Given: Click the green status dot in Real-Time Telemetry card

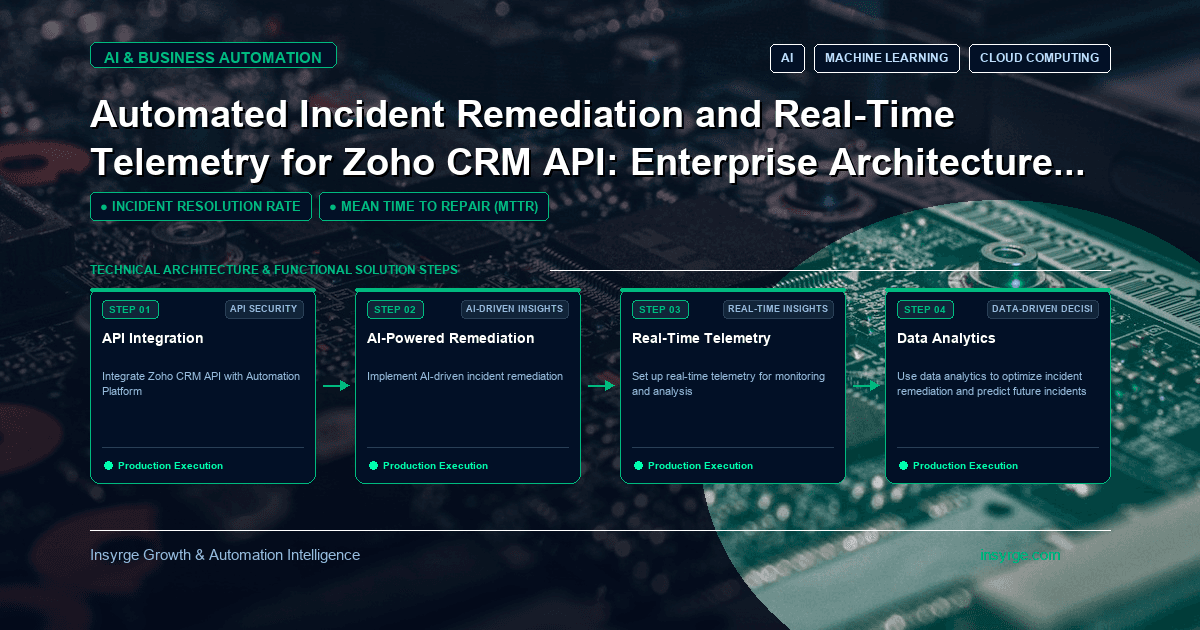Looking at the screenshot, I should tap(638, 466).
